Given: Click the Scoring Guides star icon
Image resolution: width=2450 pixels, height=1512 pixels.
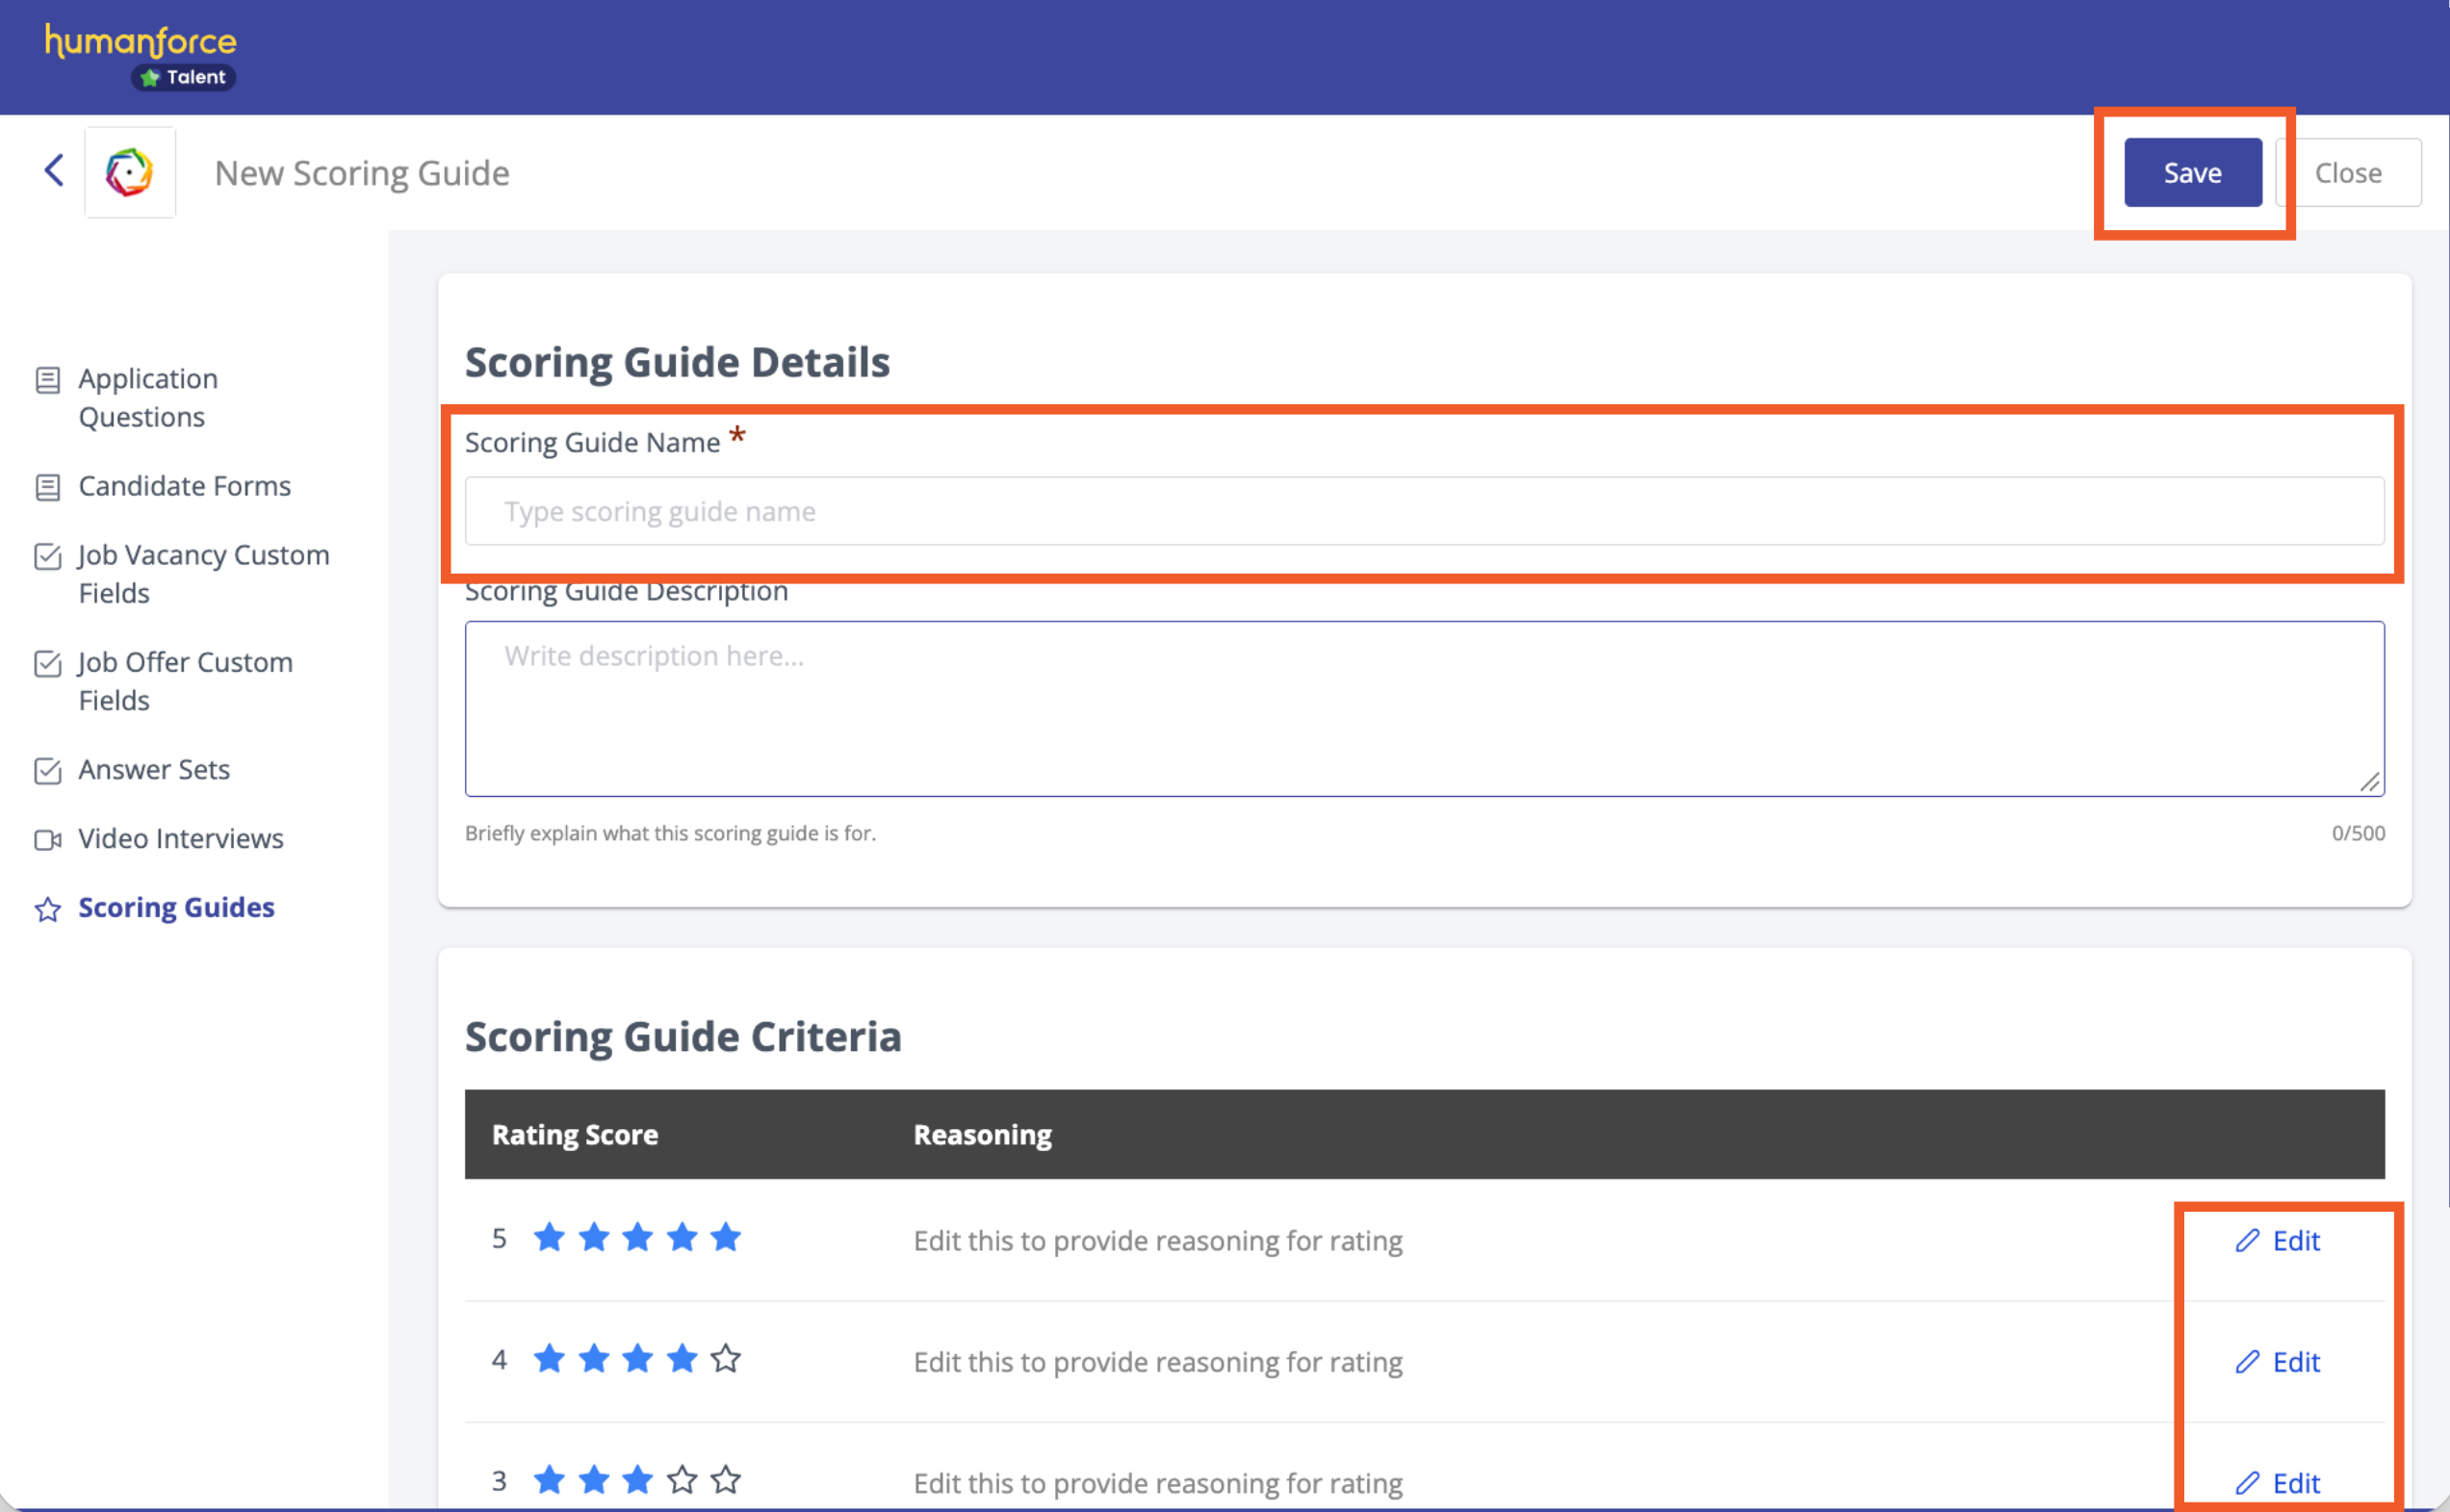Looking at the screenshot, I should pos(47,909).
